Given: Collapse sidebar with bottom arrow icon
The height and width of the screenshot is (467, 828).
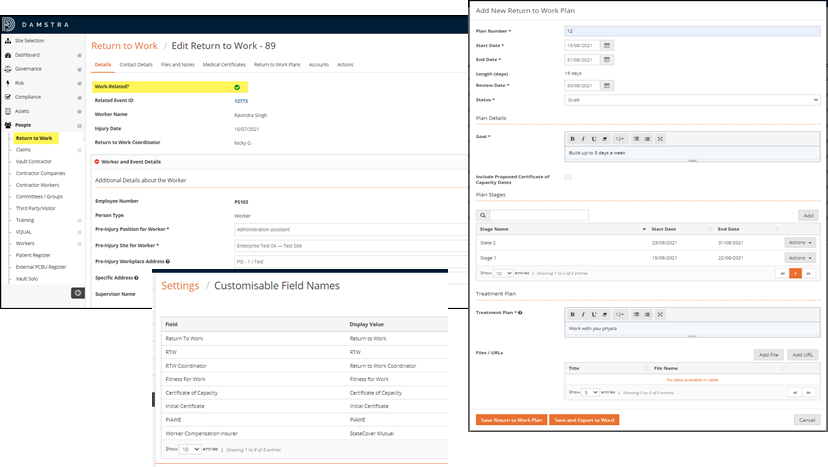Looking at the screenshot, I should [78, 293].
